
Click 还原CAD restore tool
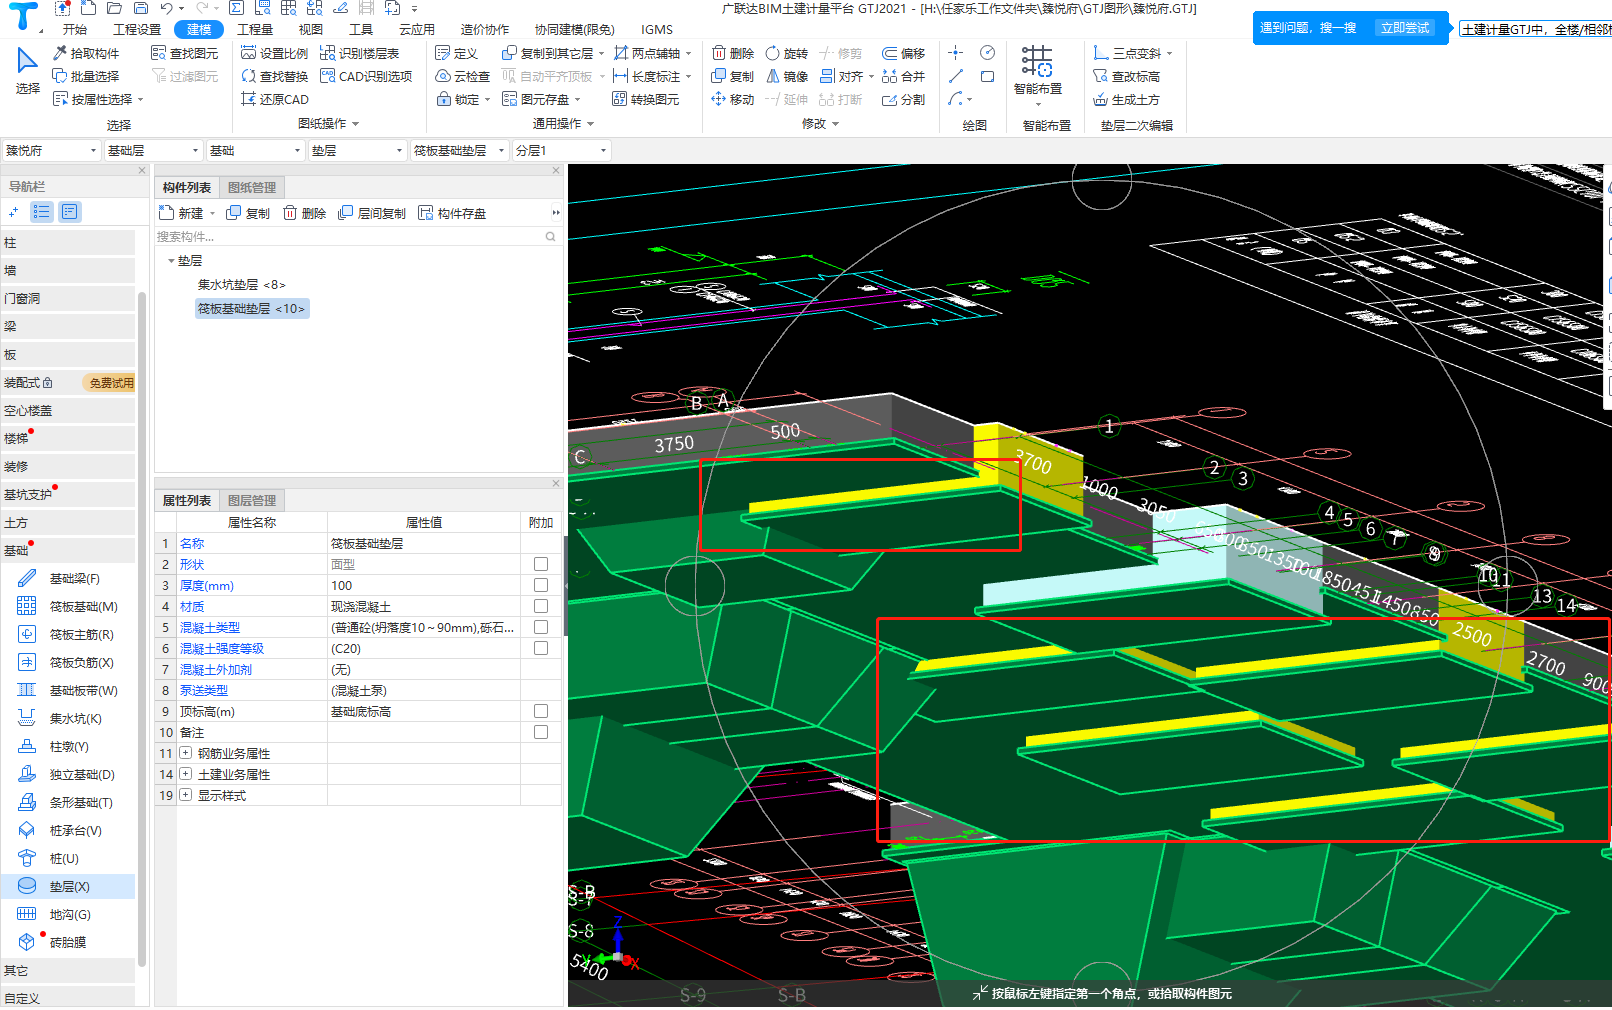pyautogui.click(x=275, y=99)
